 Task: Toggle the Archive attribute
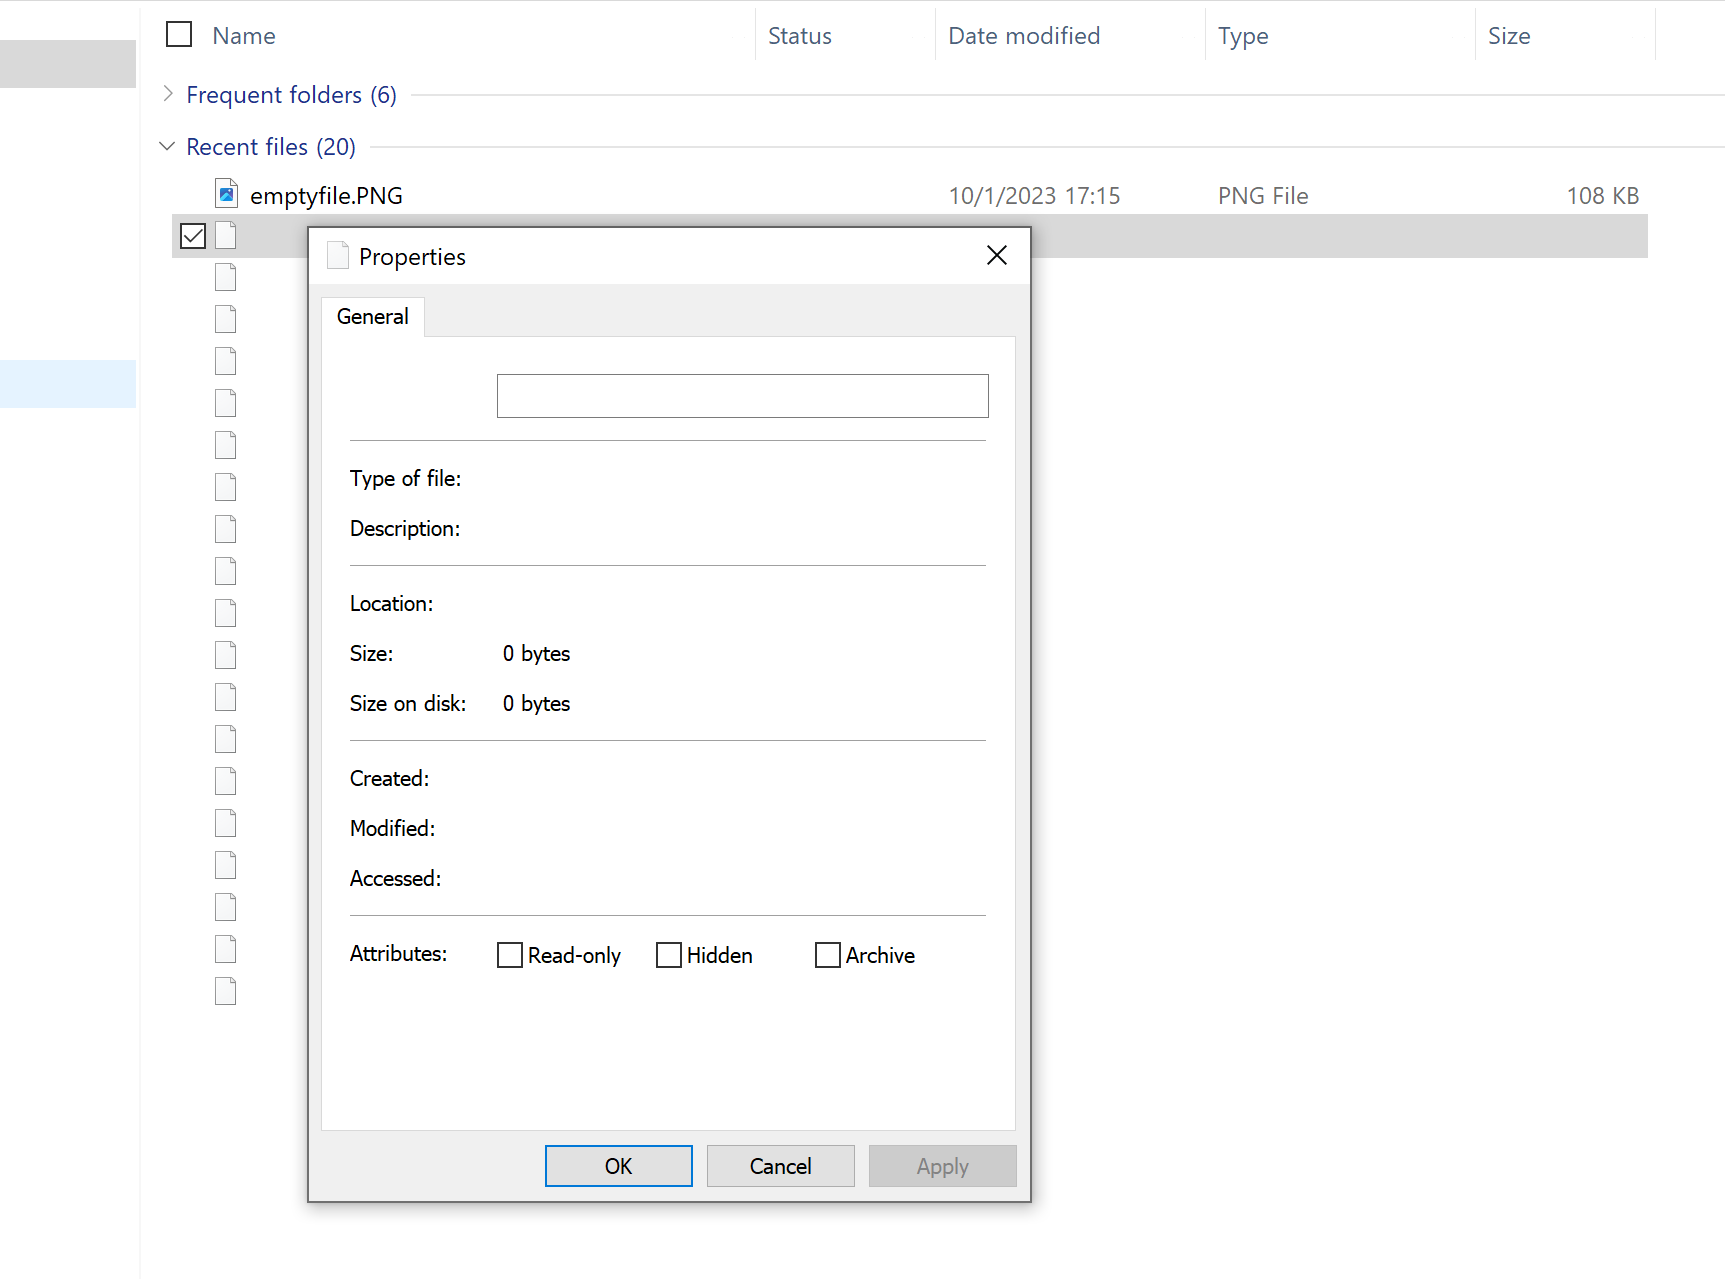coord(827,955)
